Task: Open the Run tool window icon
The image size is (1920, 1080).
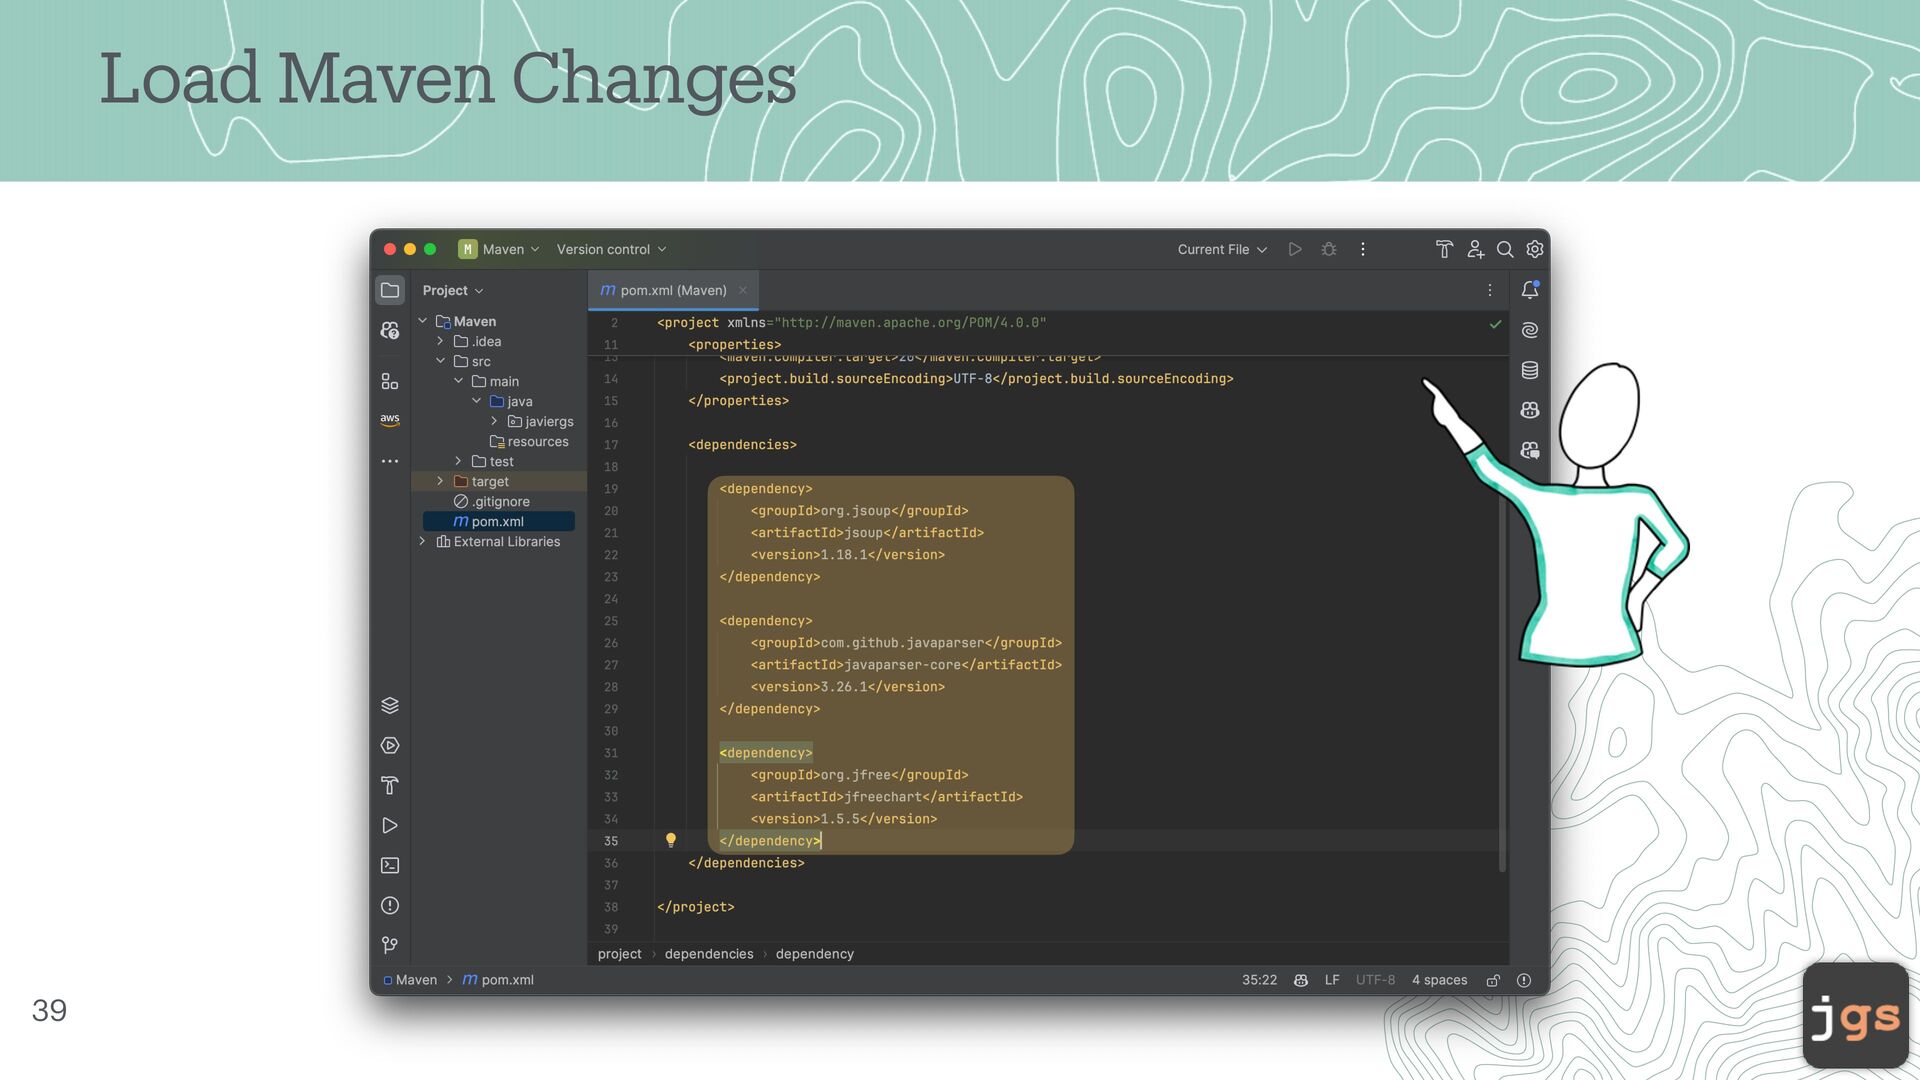Action: pos(390,825)
